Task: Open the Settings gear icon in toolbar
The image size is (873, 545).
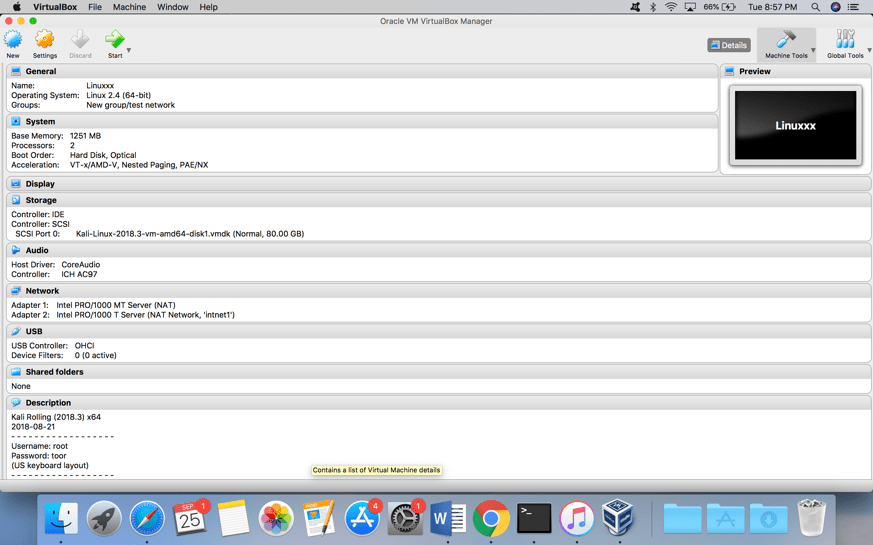Action: pyautogui.click(x=45, y=42)
